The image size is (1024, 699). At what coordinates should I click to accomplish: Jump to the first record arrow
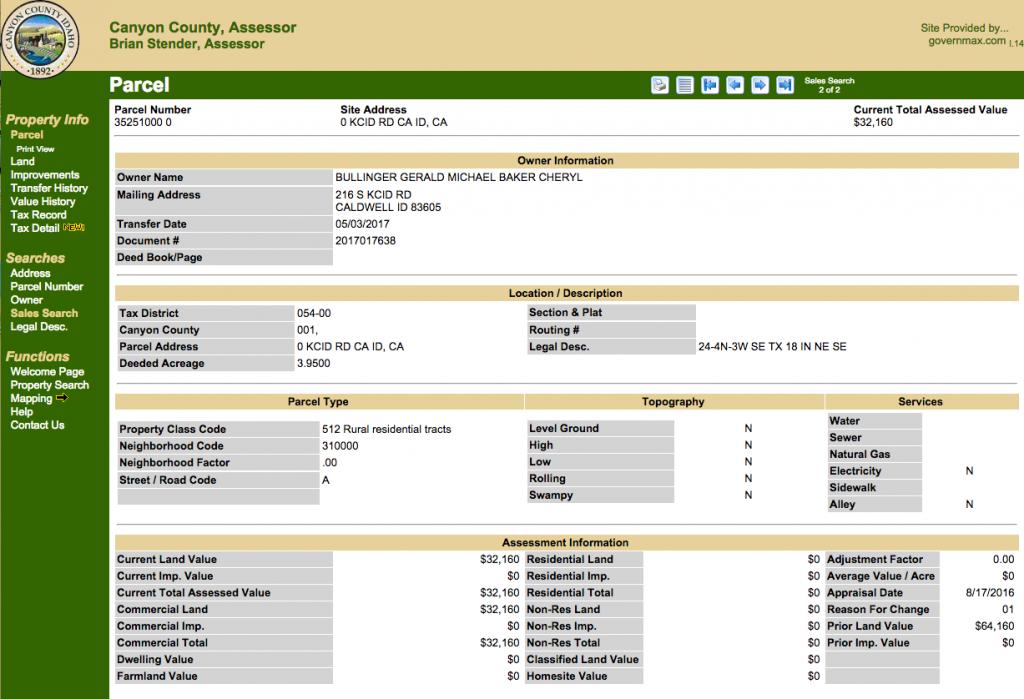(x=710, y=85)
